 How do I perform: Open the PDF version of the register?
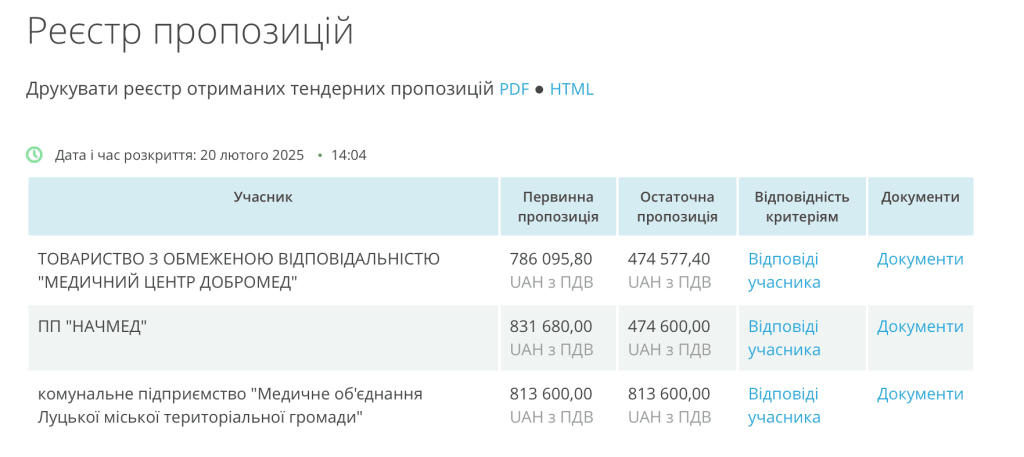(514, 89)
